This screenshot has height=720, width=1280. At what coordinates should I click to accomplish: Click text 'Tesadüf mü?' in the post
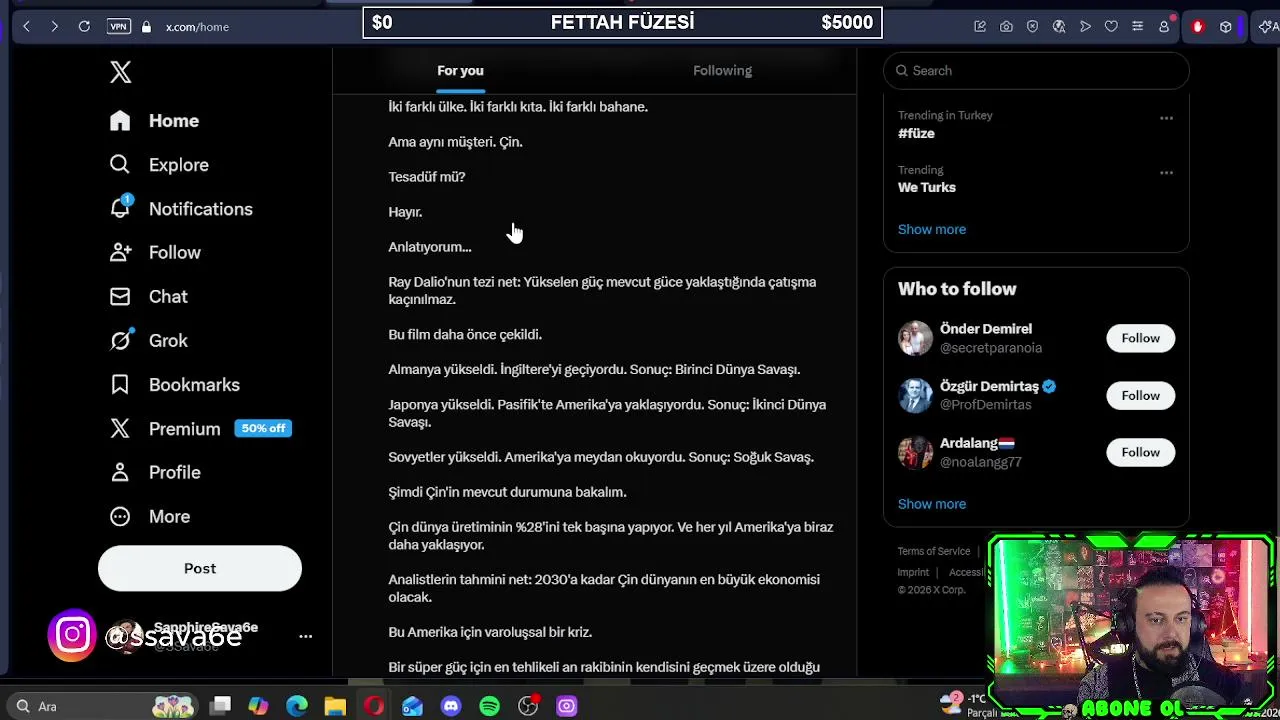pos(427,177)
